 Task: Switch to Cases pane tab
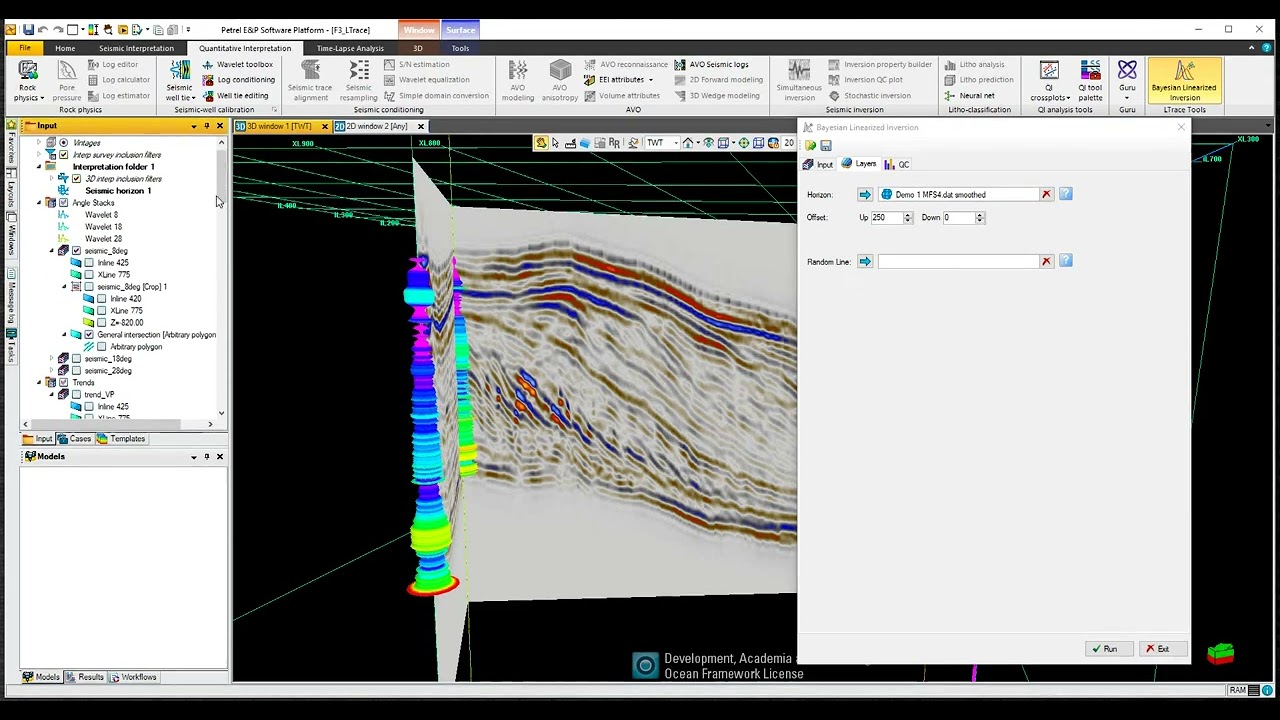click(x=74, y=439)
